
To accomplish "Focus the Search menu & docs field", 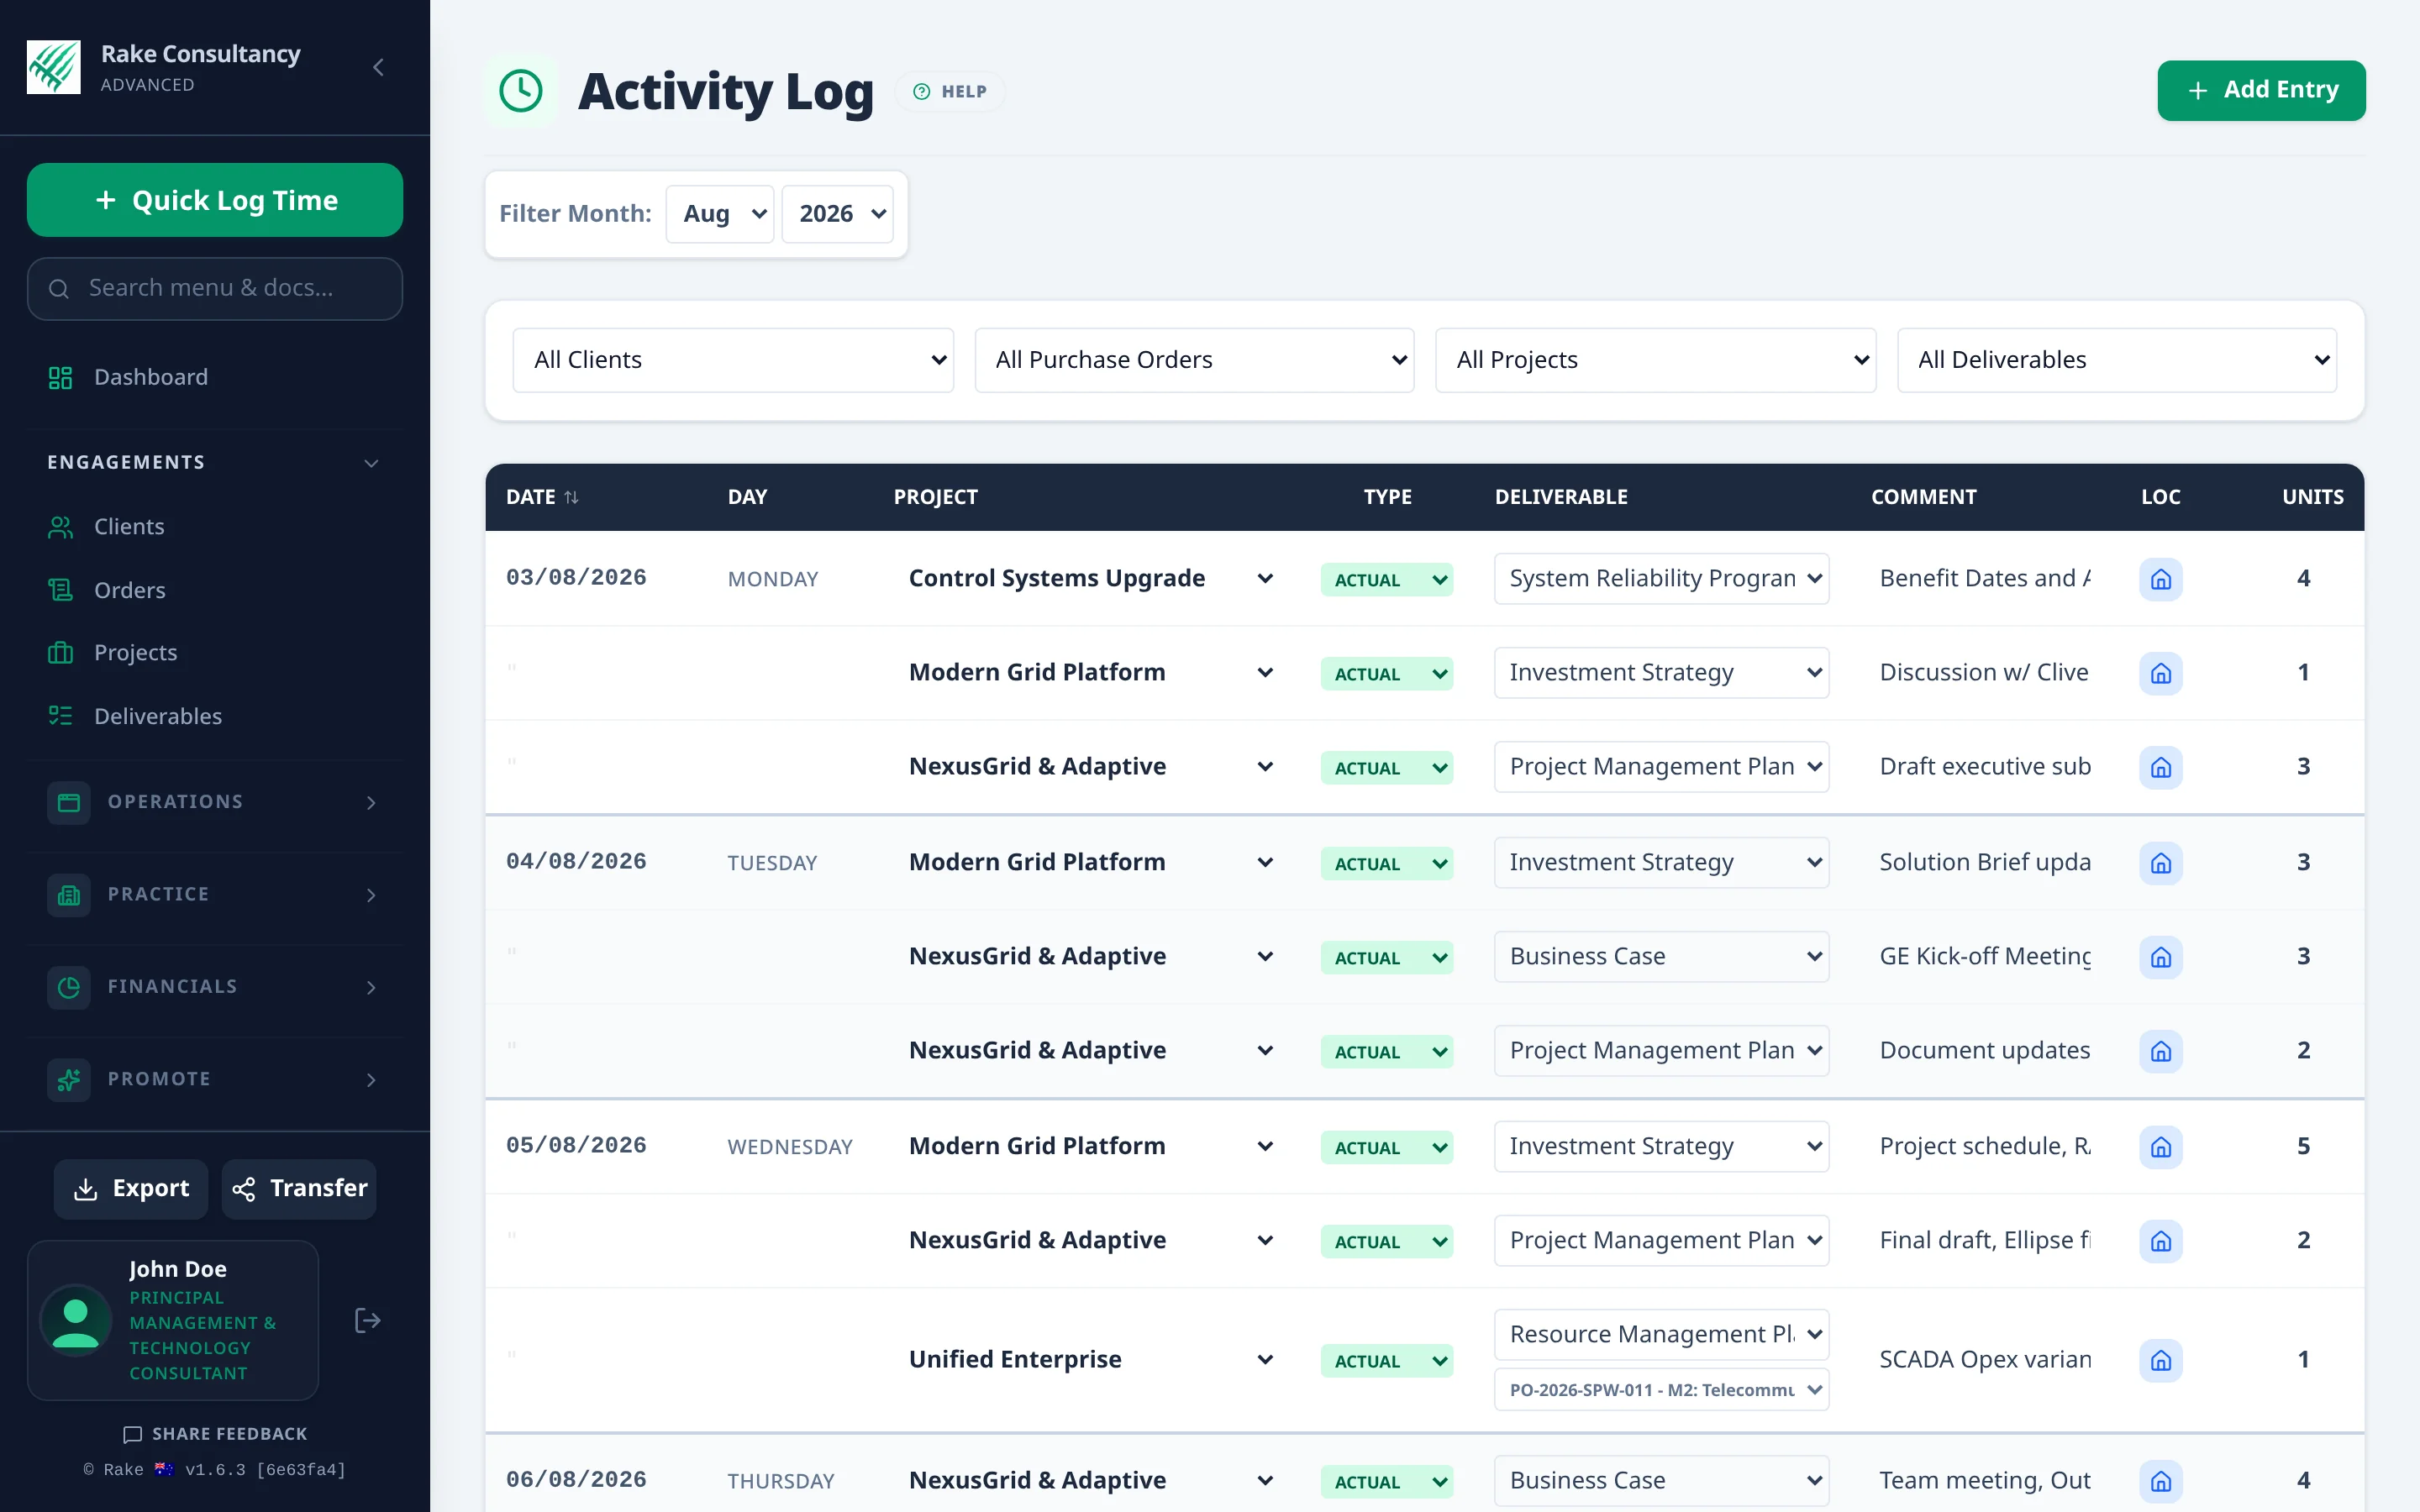I will (215, 289).
